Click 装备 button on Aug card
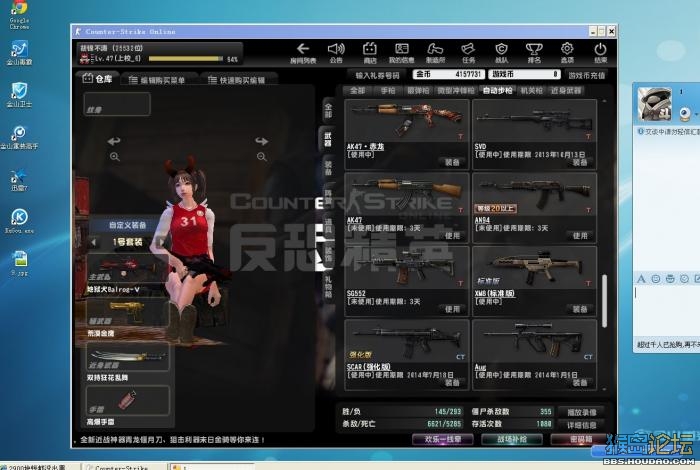 click(579, 383)
